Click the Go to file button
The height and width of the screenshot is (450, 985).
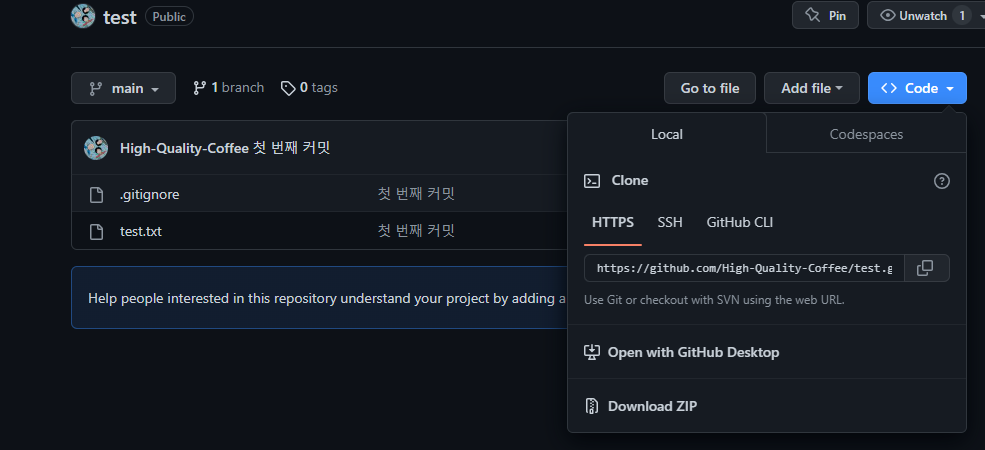[x=709, y=88]
